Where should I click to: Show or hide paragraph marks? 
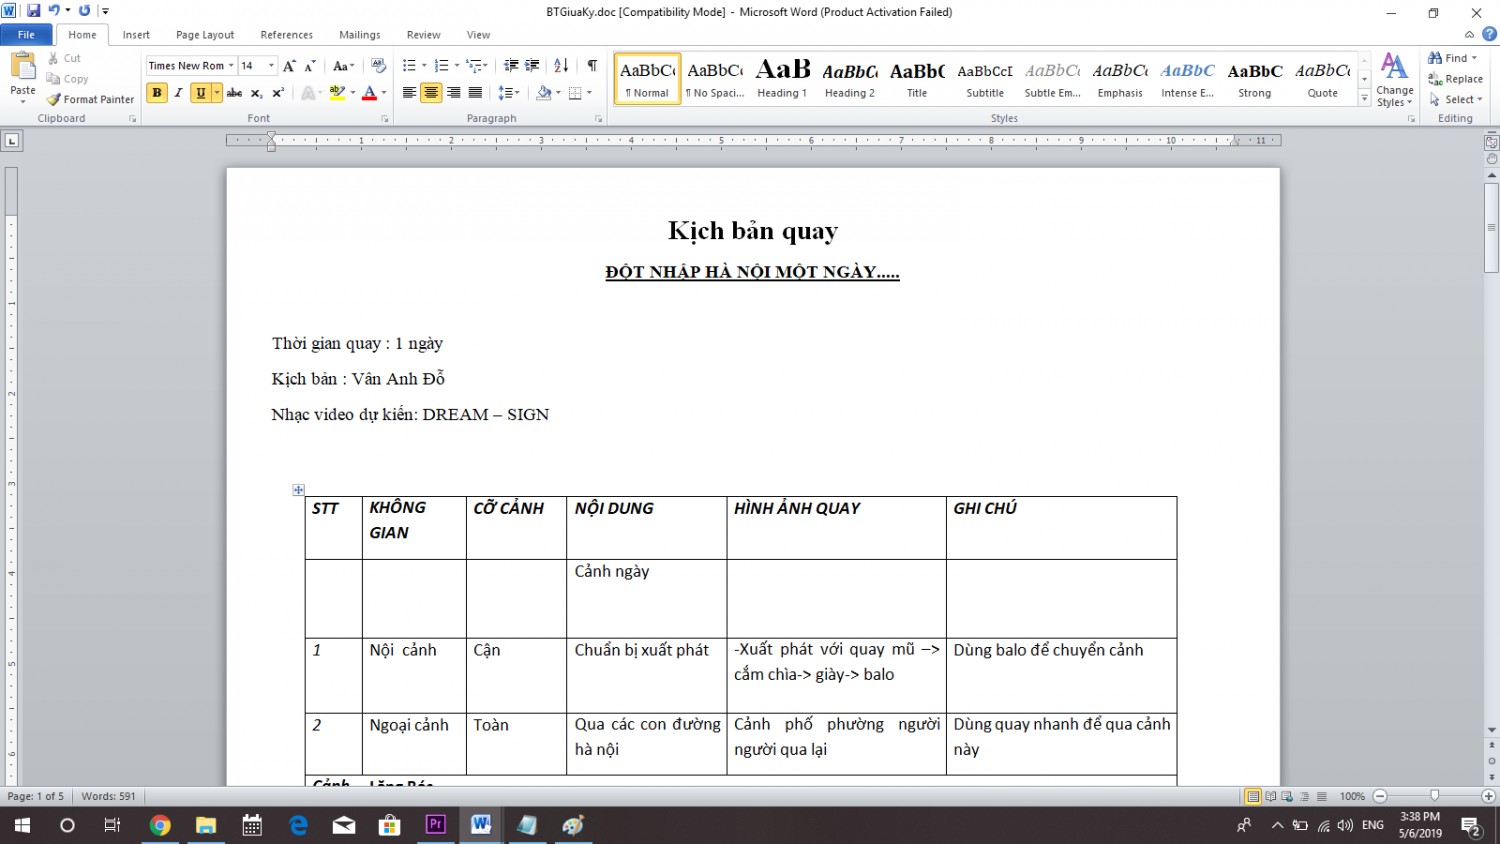coord(592,66)
